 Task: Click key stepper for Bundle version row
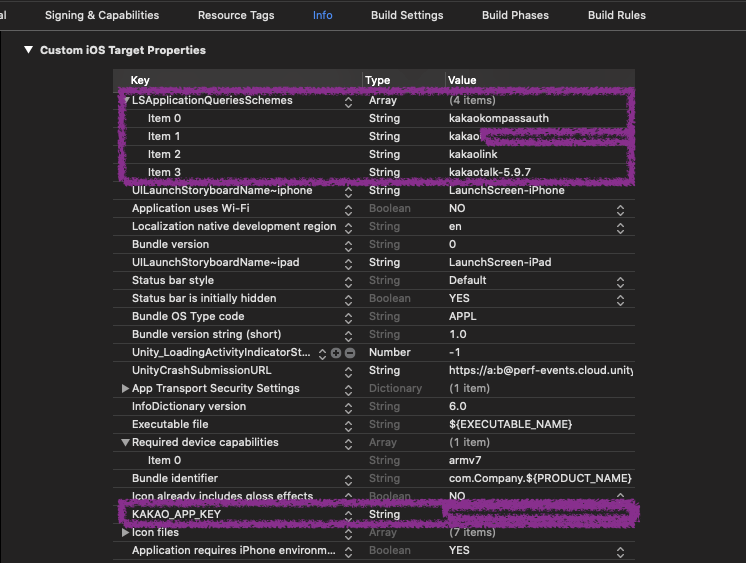pyautogui.click(x=348, y=245)
